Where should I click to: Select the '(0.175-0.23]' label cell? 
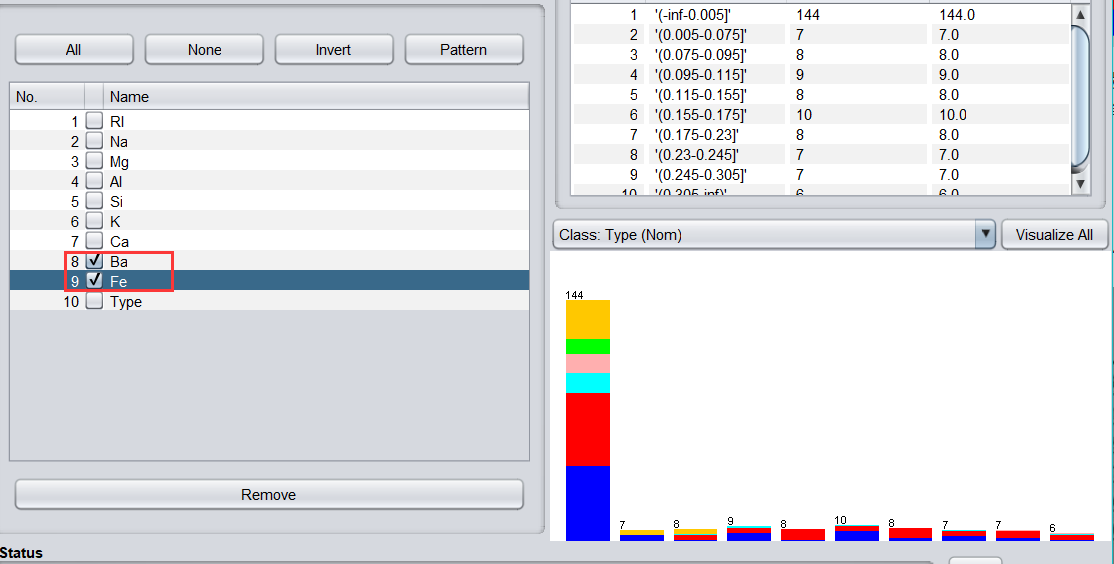[x=696, y=134]
